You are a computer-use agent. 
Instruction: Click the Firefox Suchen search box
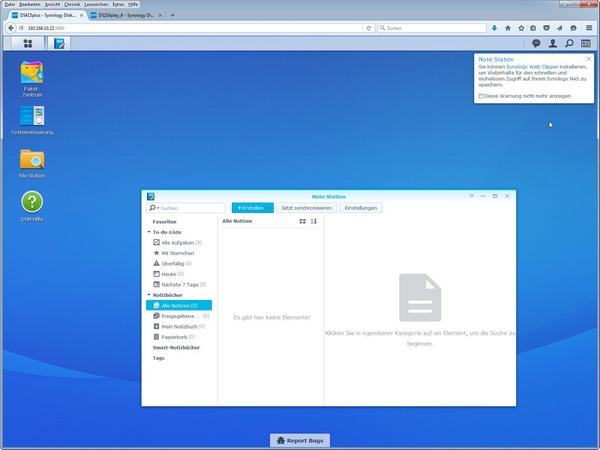pos(432,28)
